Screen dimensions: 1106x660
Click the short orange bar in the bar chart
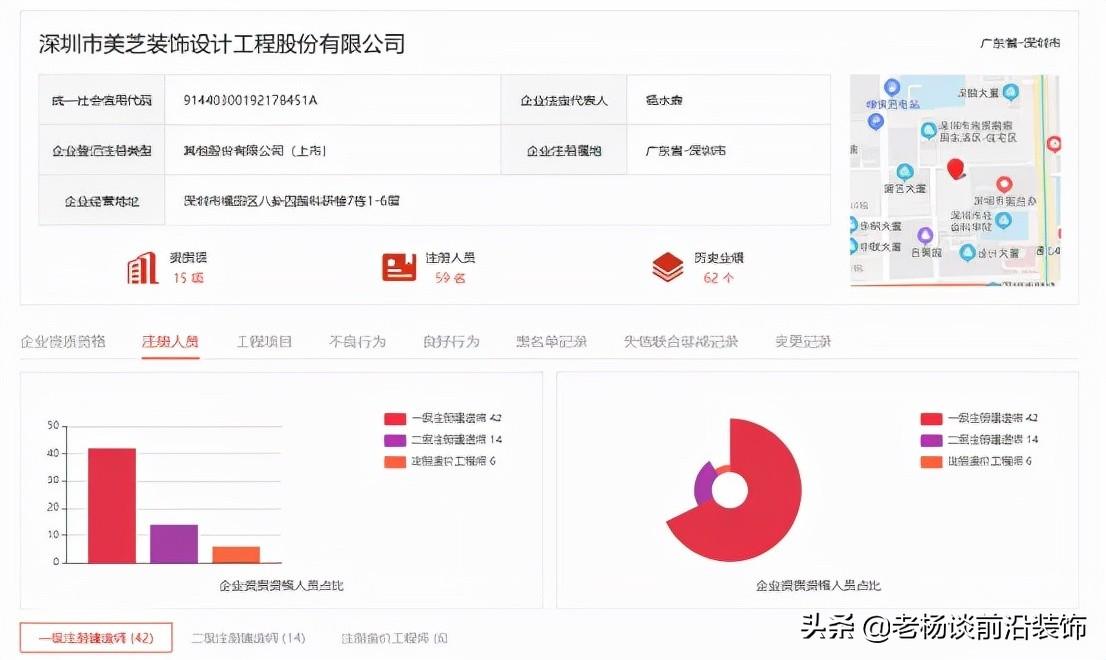tap(236, 555)
